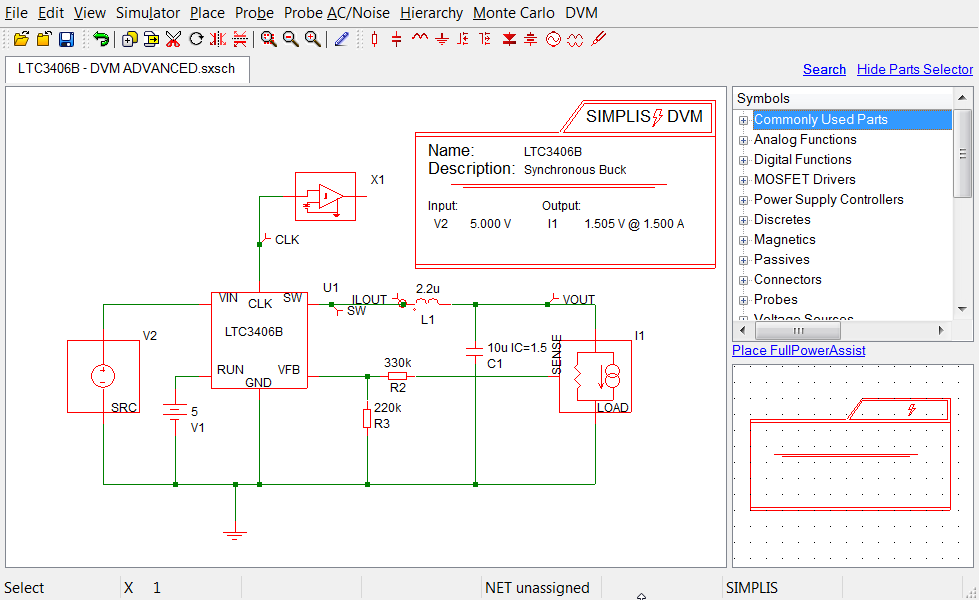Viewport: 979px width, 600px height.
Task: Select the LTC3406B - DVM ADVANCED.sxsch tab
Action: [127, 69]
